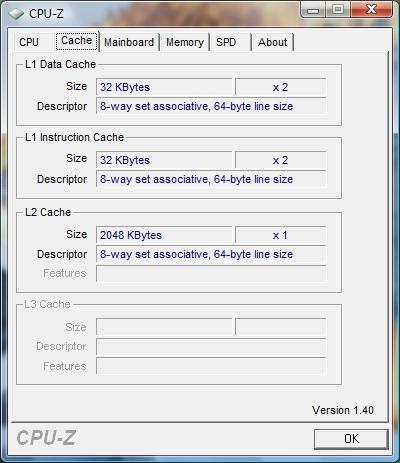This screenshot has width=400, height=463.
Task: Click the OK button
Action: tap(351, 439)
